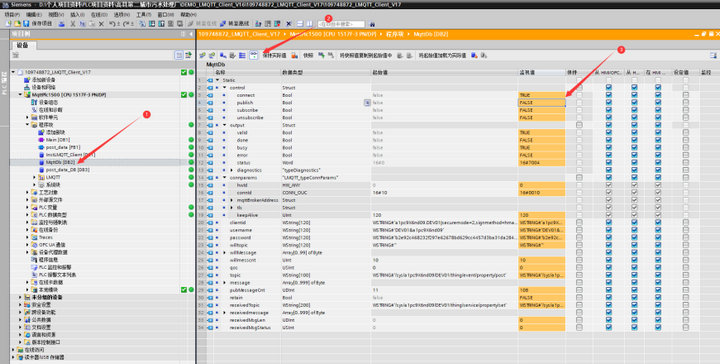The image size is (720, 364).
Task: Click the cut scissors icon in the toolbar
Action: [x=73, y=23]
